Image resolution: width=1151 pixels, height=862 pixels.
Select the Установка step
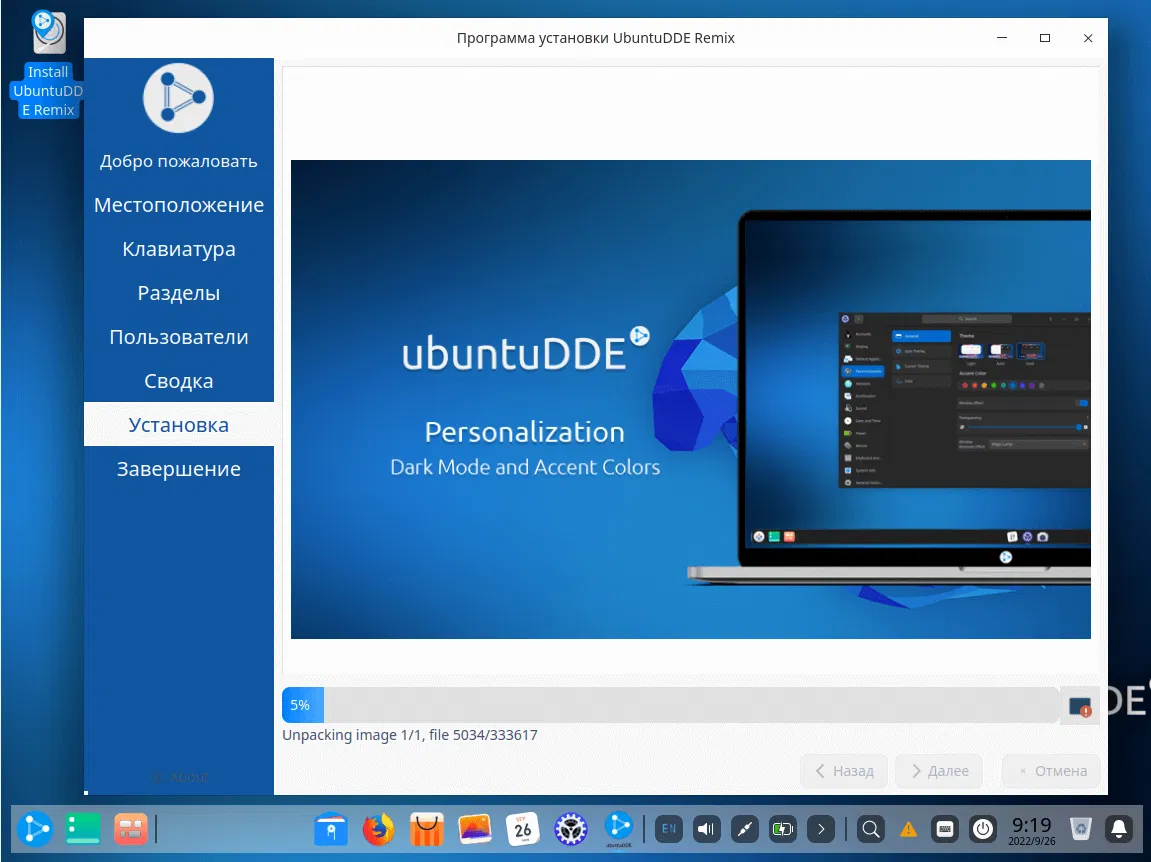179,424
